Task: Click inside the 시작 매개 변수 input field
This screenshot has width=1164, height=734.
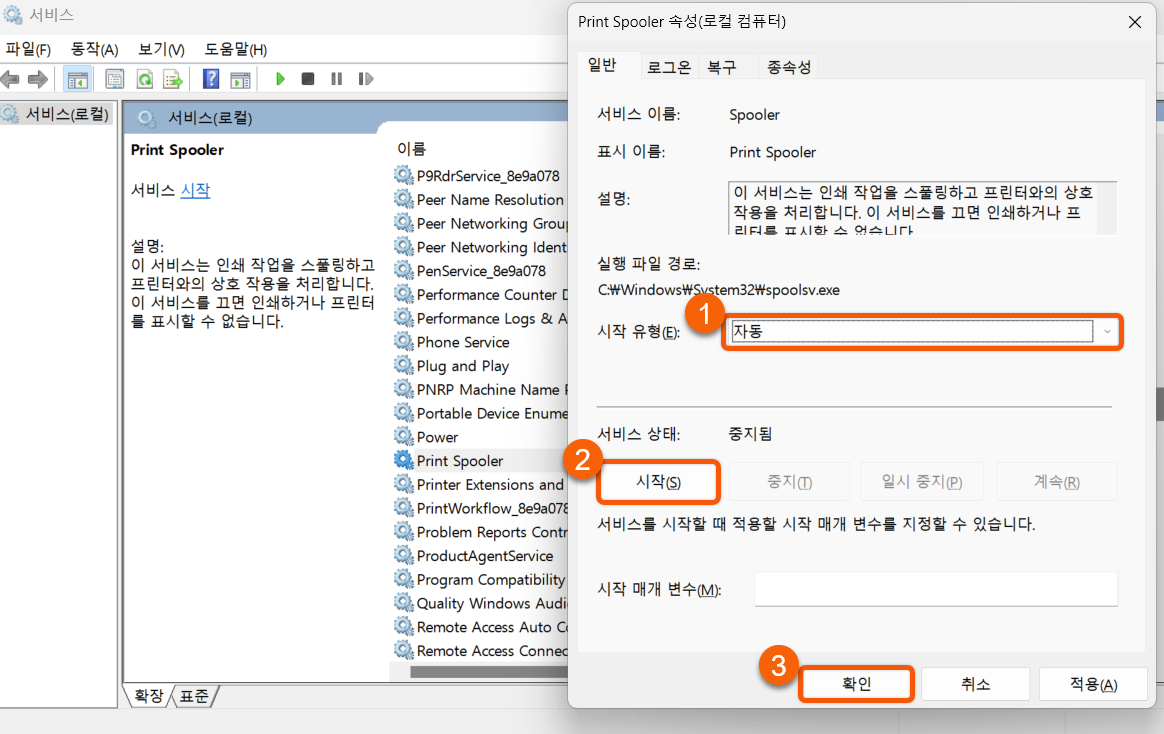Action: [935, 589]
